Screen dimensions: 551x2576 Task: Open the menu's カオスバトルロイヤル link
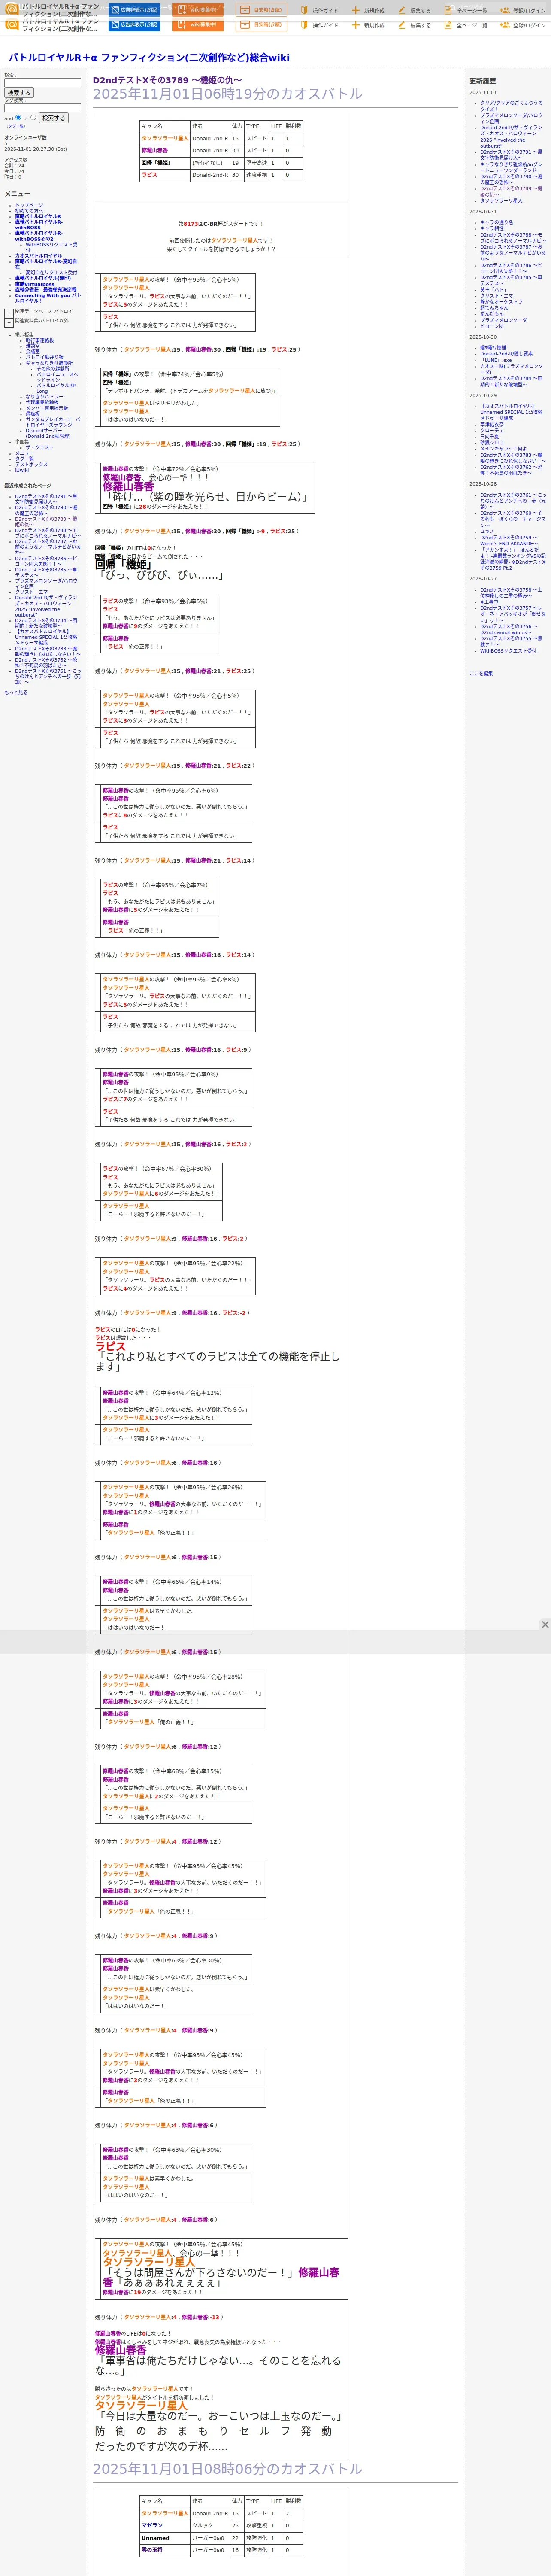click(x=40, y=255)
